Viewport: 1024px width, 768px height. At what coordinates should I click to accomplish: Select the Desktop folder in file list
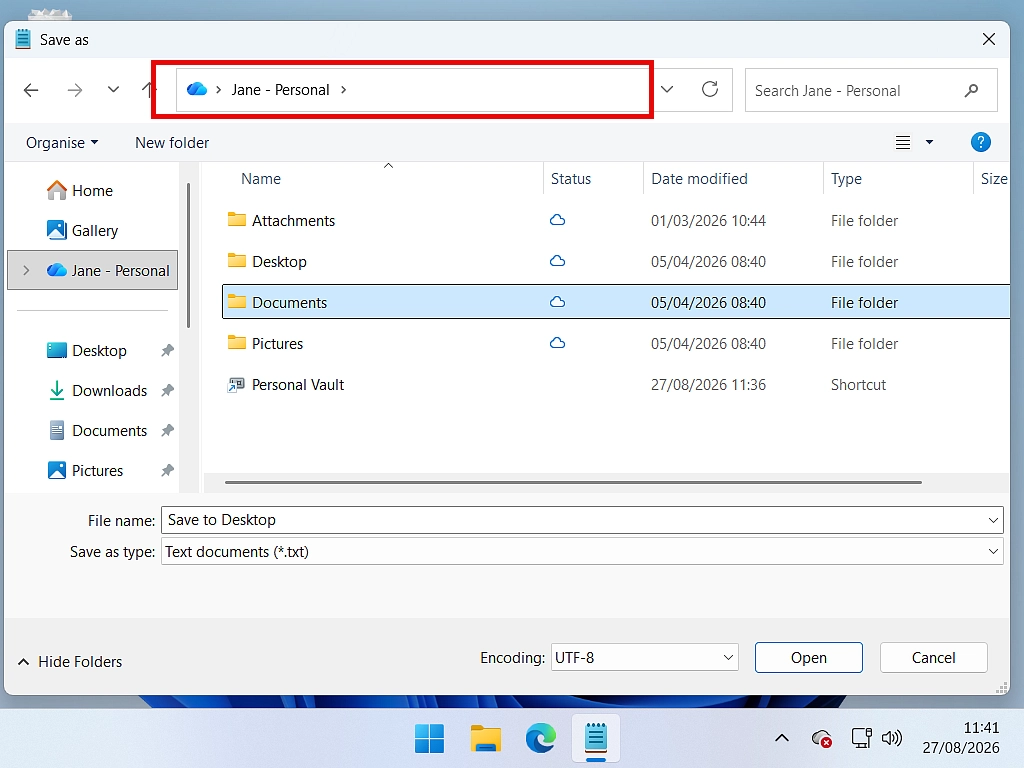click(x=616, y=262)
